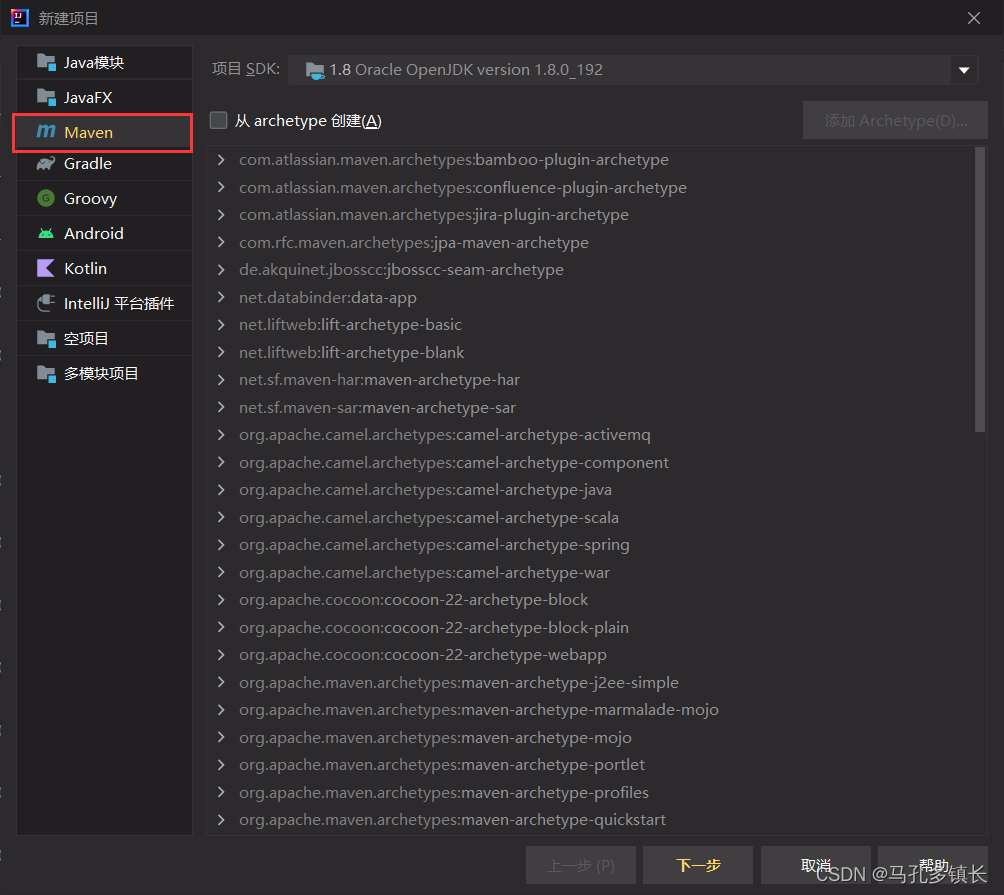This screenshot has width=1004, height=895.
Task: Expand net.databinder:data-app entry
Action: [x=222, y=297]
